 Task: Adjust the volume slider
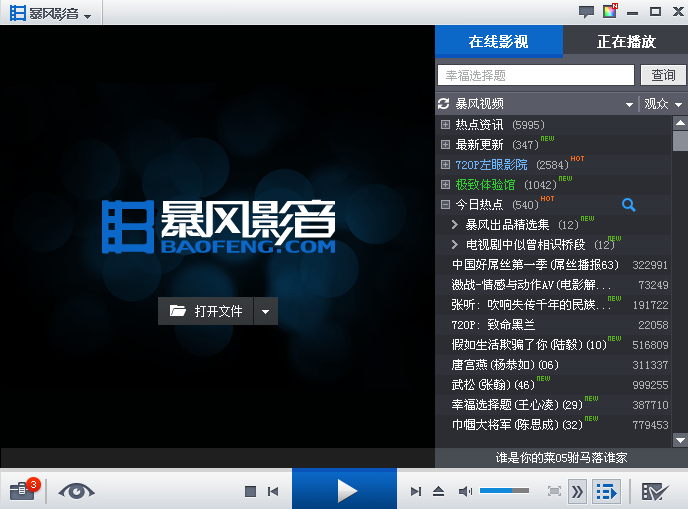(504, 491)
